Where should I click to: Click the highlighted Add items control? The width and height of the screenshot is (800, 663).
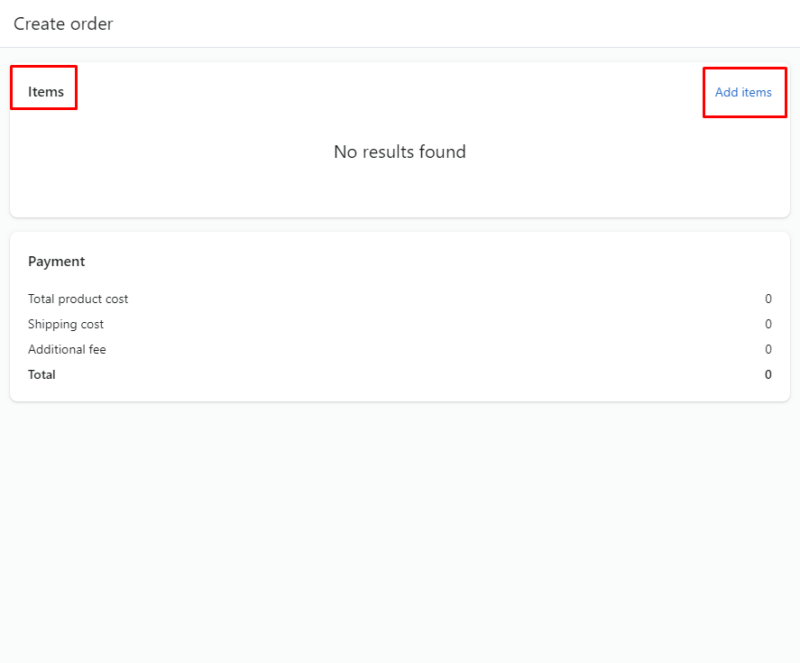click(x=744, y=92)
